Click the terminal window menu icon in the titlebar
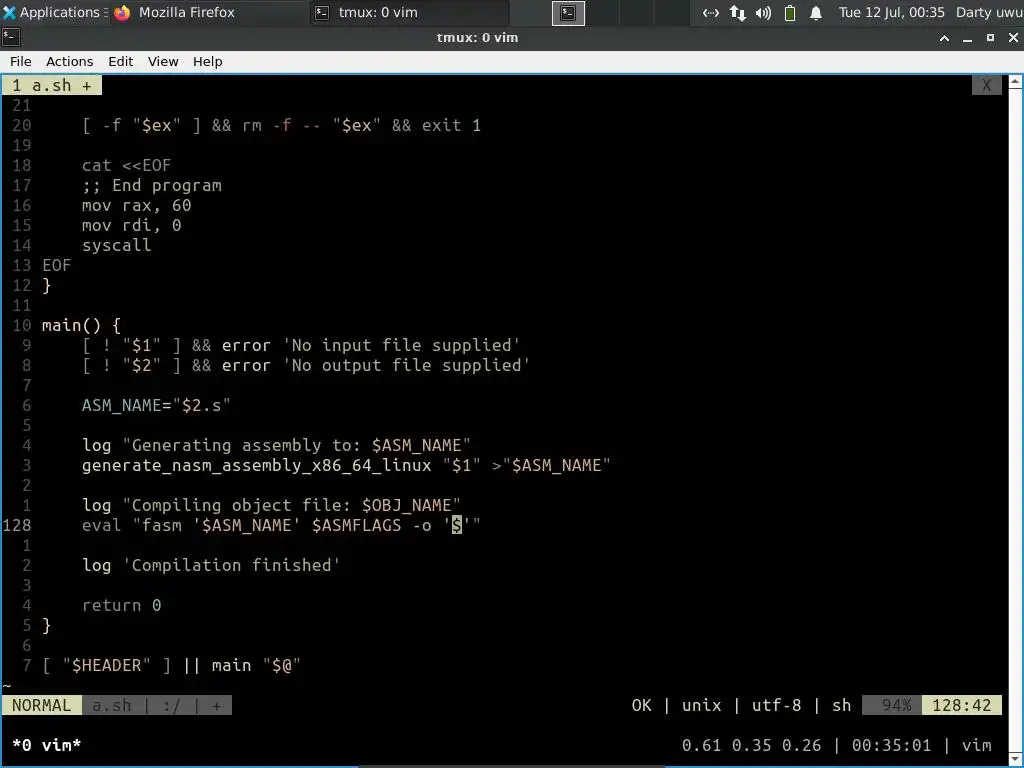1024x768 pixels. tap(11, 37)
